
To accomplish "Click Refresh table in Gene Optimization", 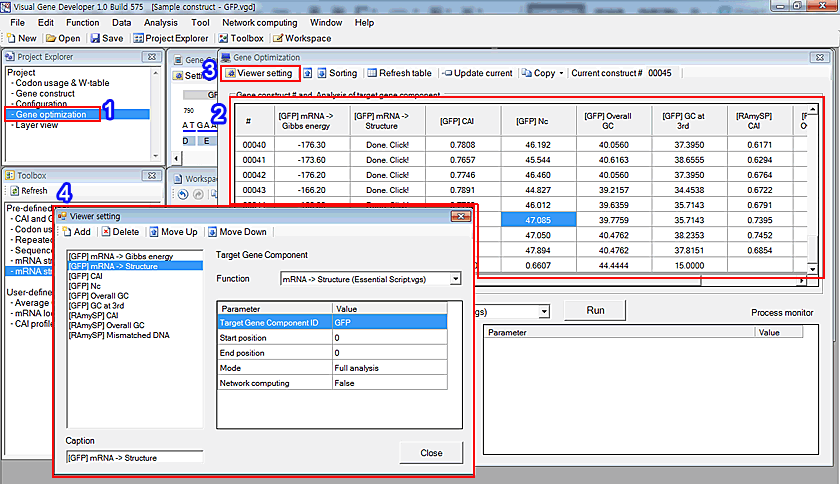I will (399, 73).
